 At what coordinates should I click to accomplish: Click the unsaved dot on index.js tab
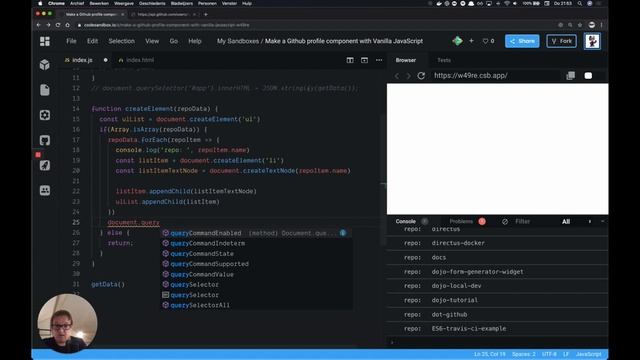pos(106,60)
